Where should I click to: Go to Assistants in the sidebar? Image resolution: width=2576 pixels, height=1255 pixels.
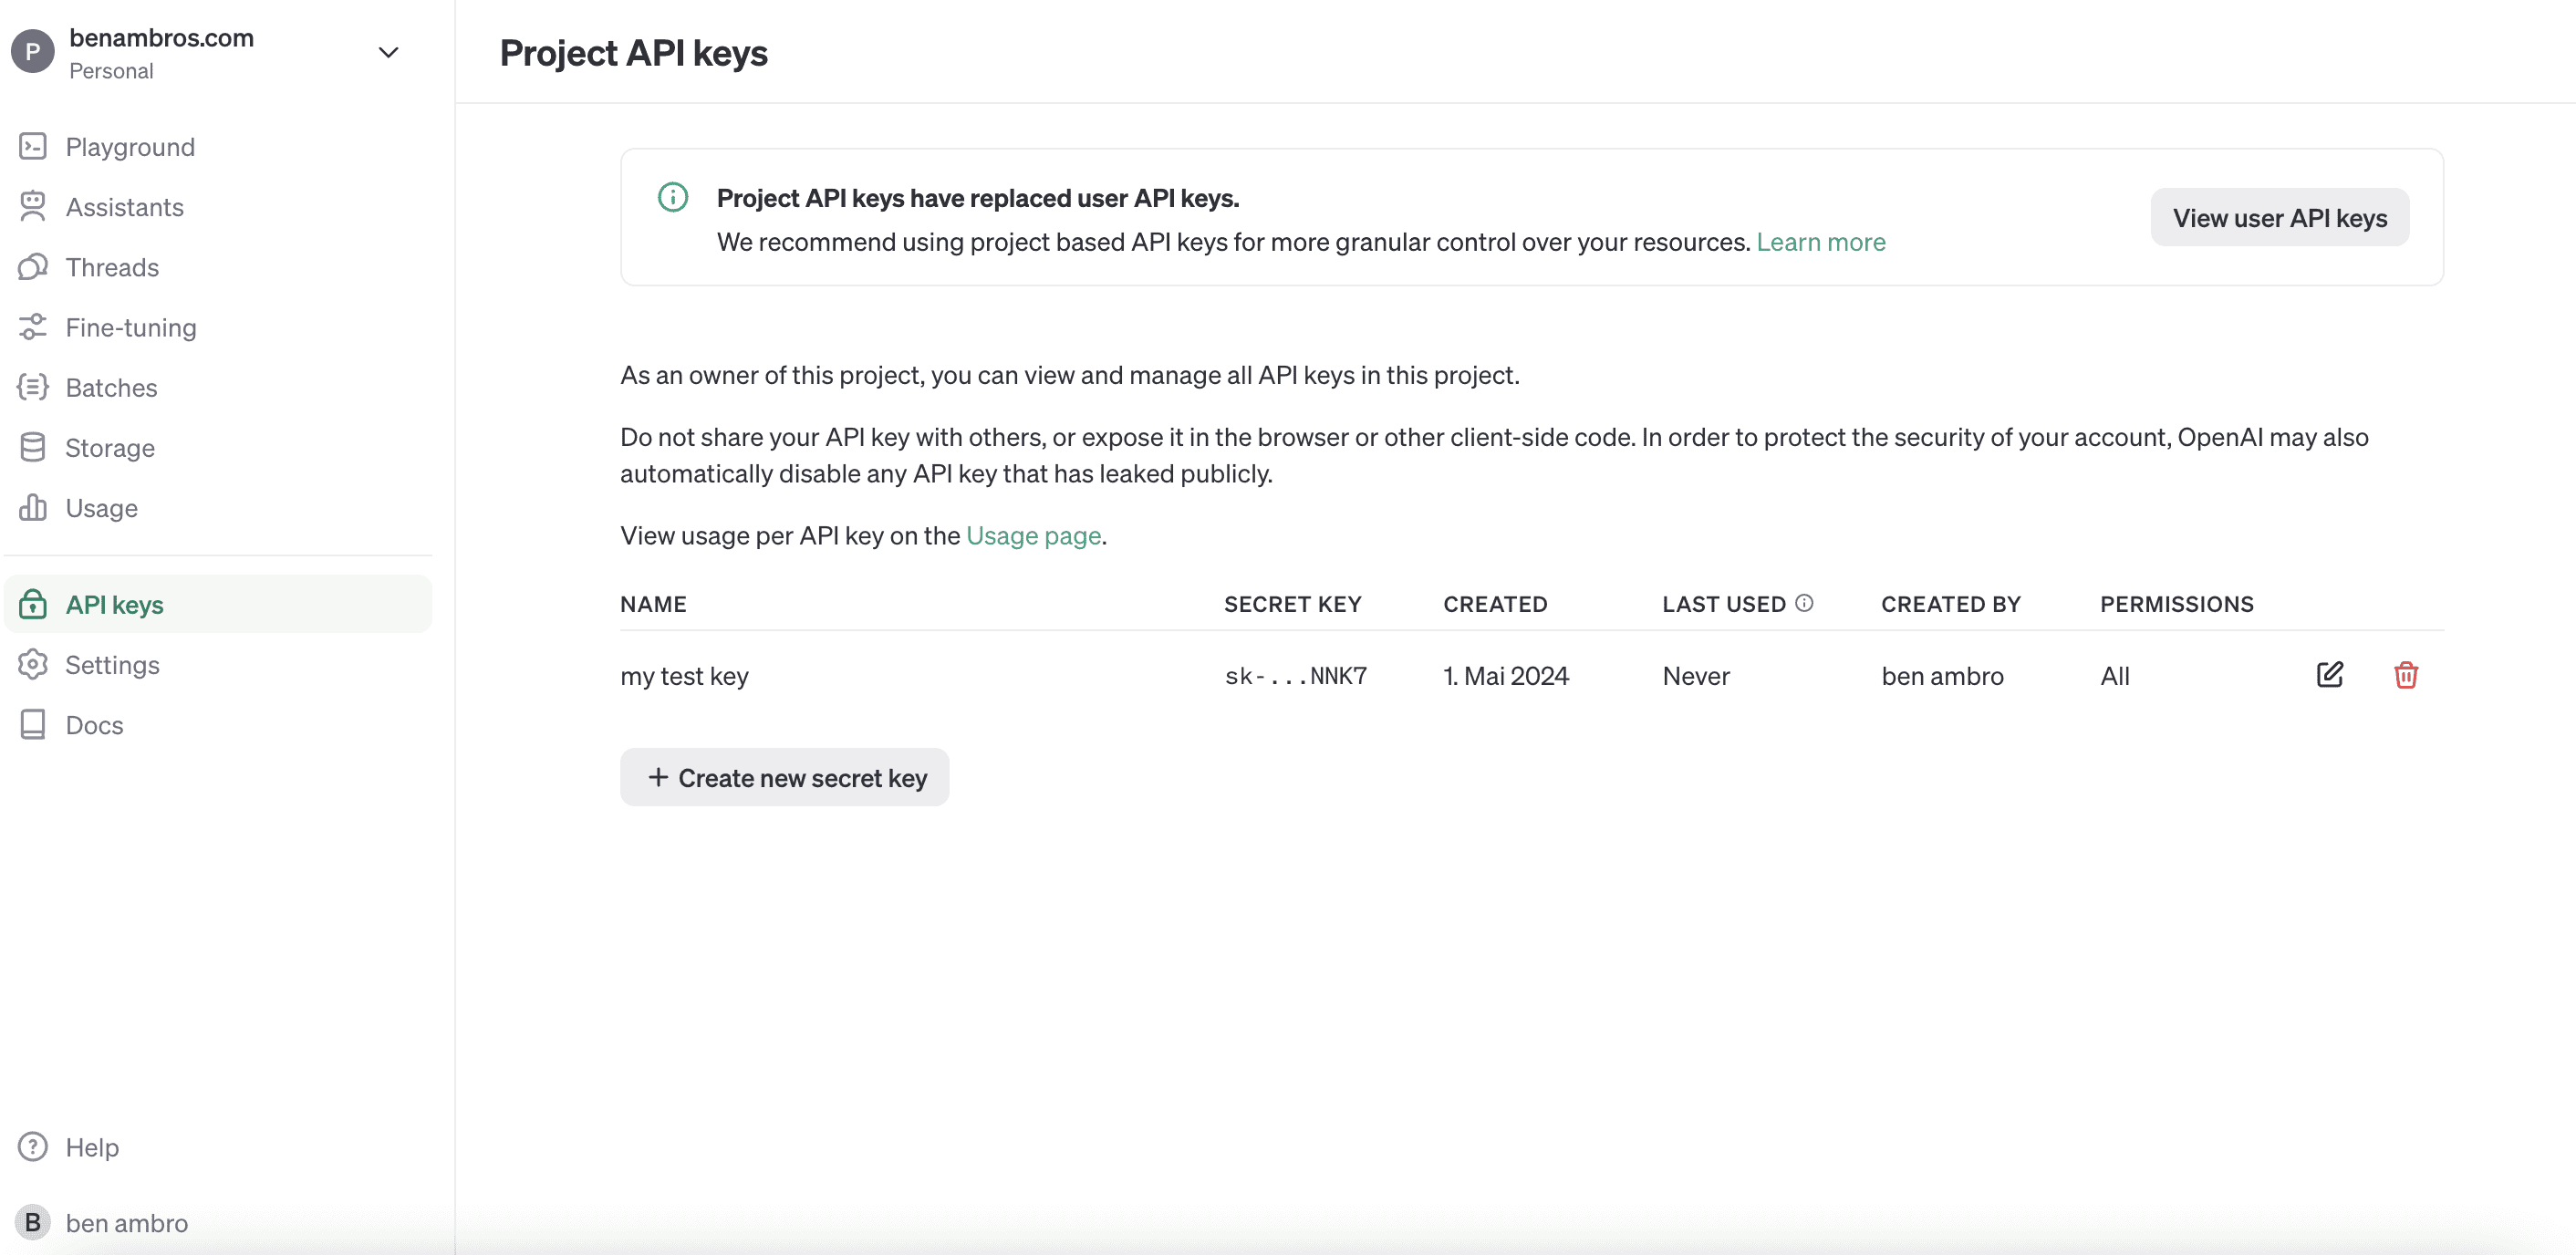218,207
